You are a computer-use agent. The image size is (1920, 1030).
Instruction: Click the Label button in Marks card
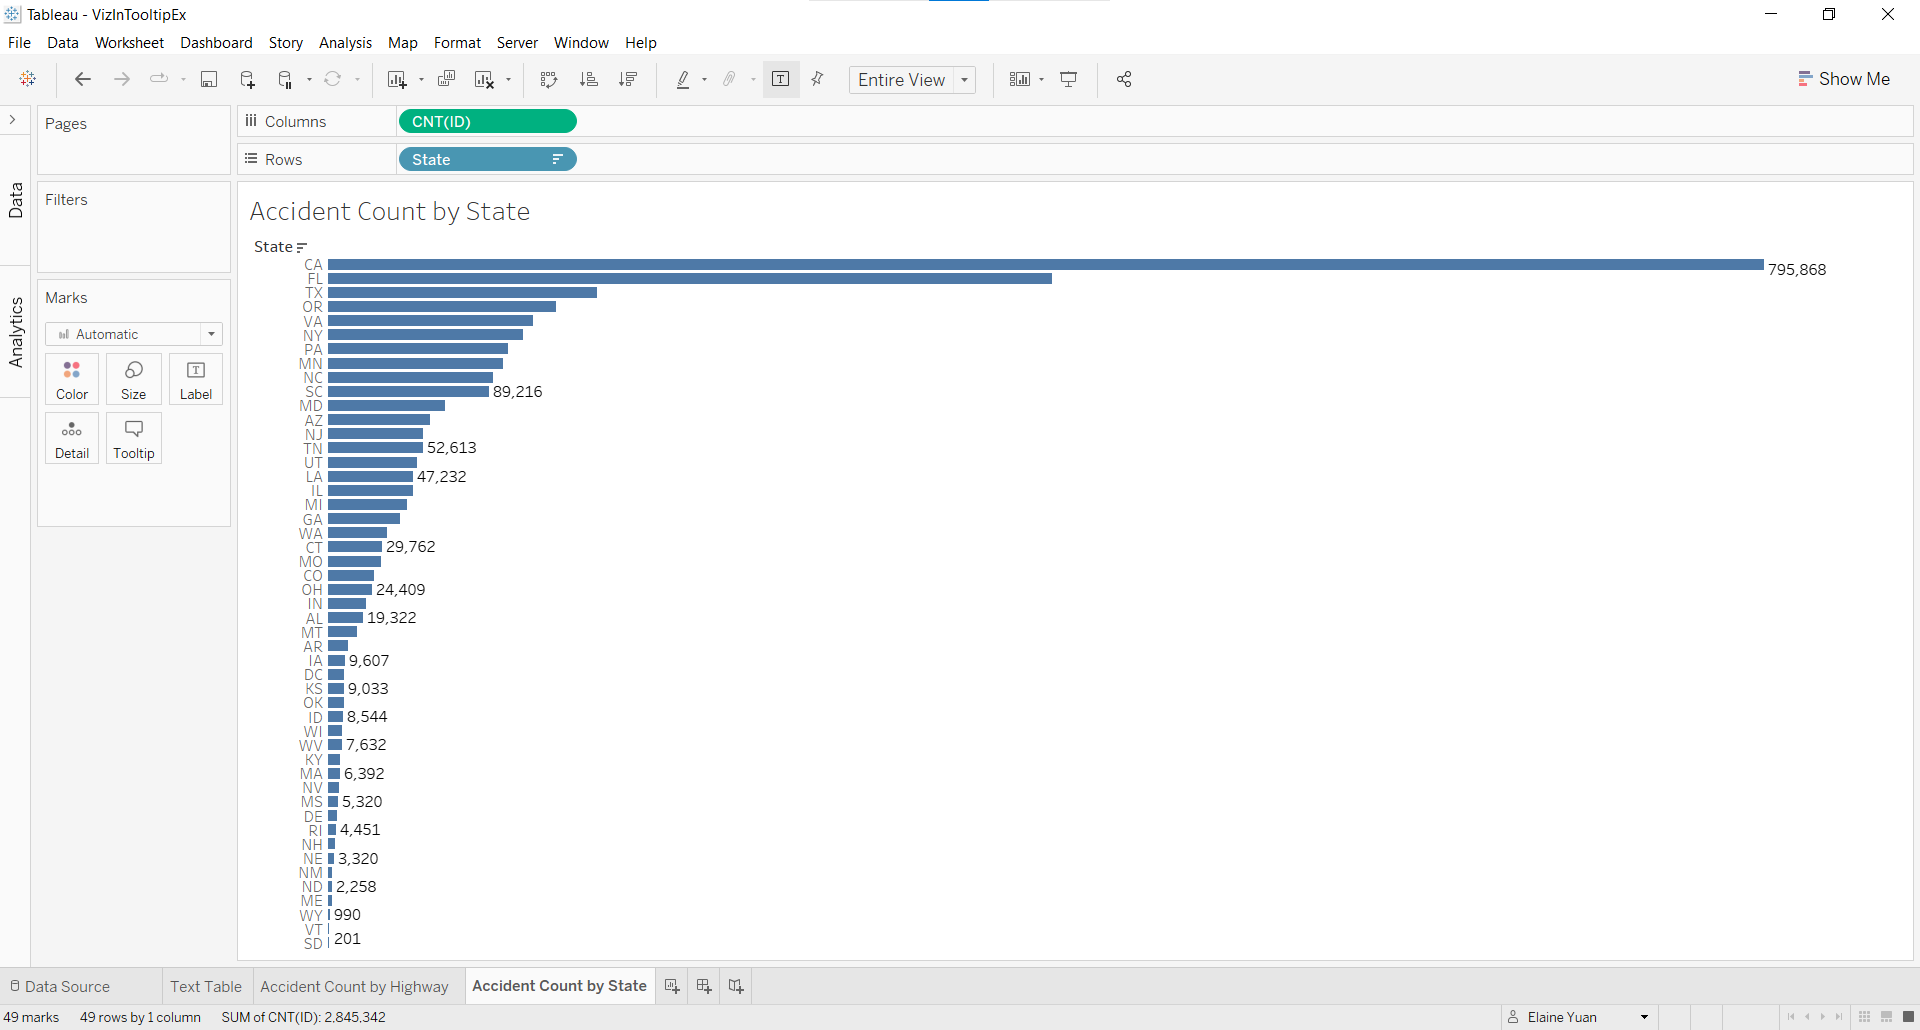coord(196,380)
